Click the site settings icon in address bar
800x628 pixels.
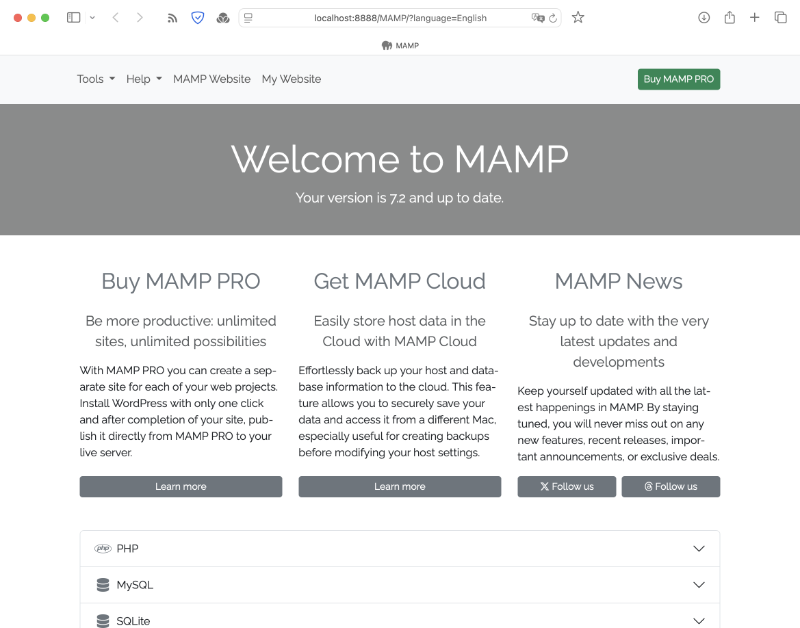(248, 18)
